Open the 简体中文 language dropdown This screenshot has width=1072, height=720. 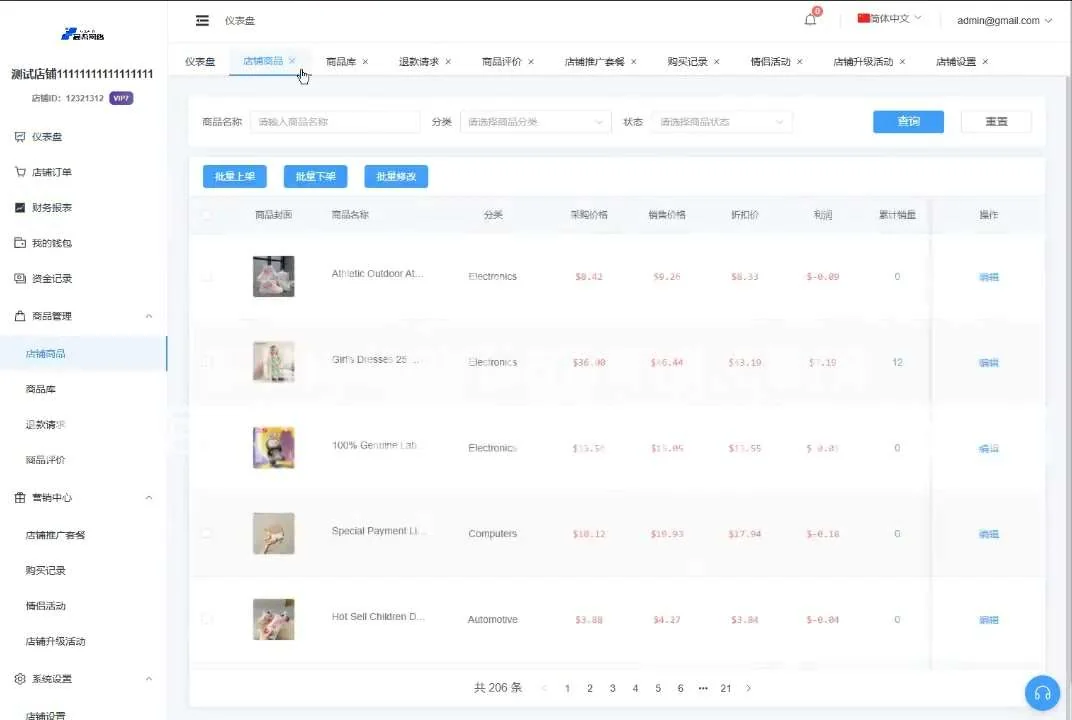point(890,19)
